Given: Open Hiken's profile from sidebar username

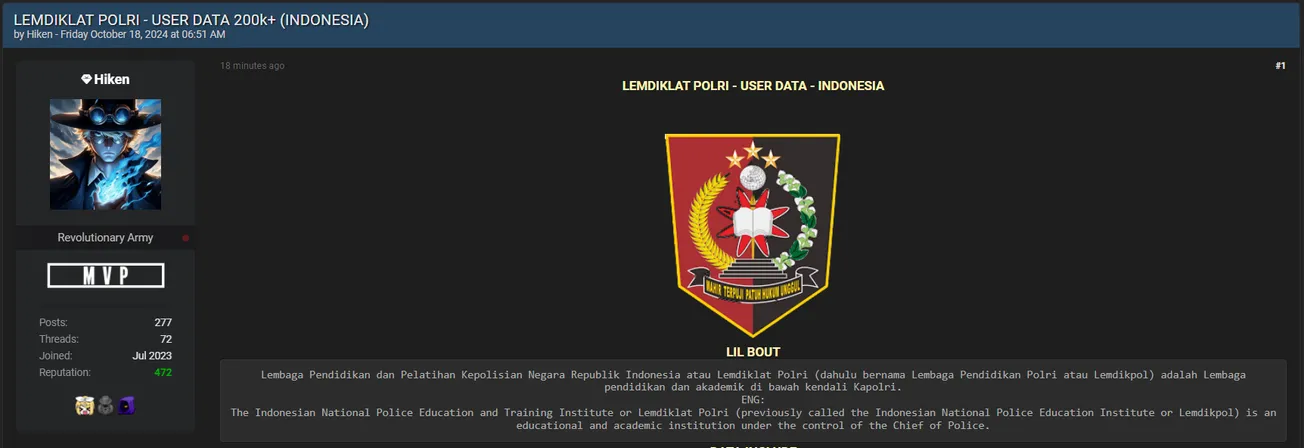Looking at the screenshot, I should (112, 79).
